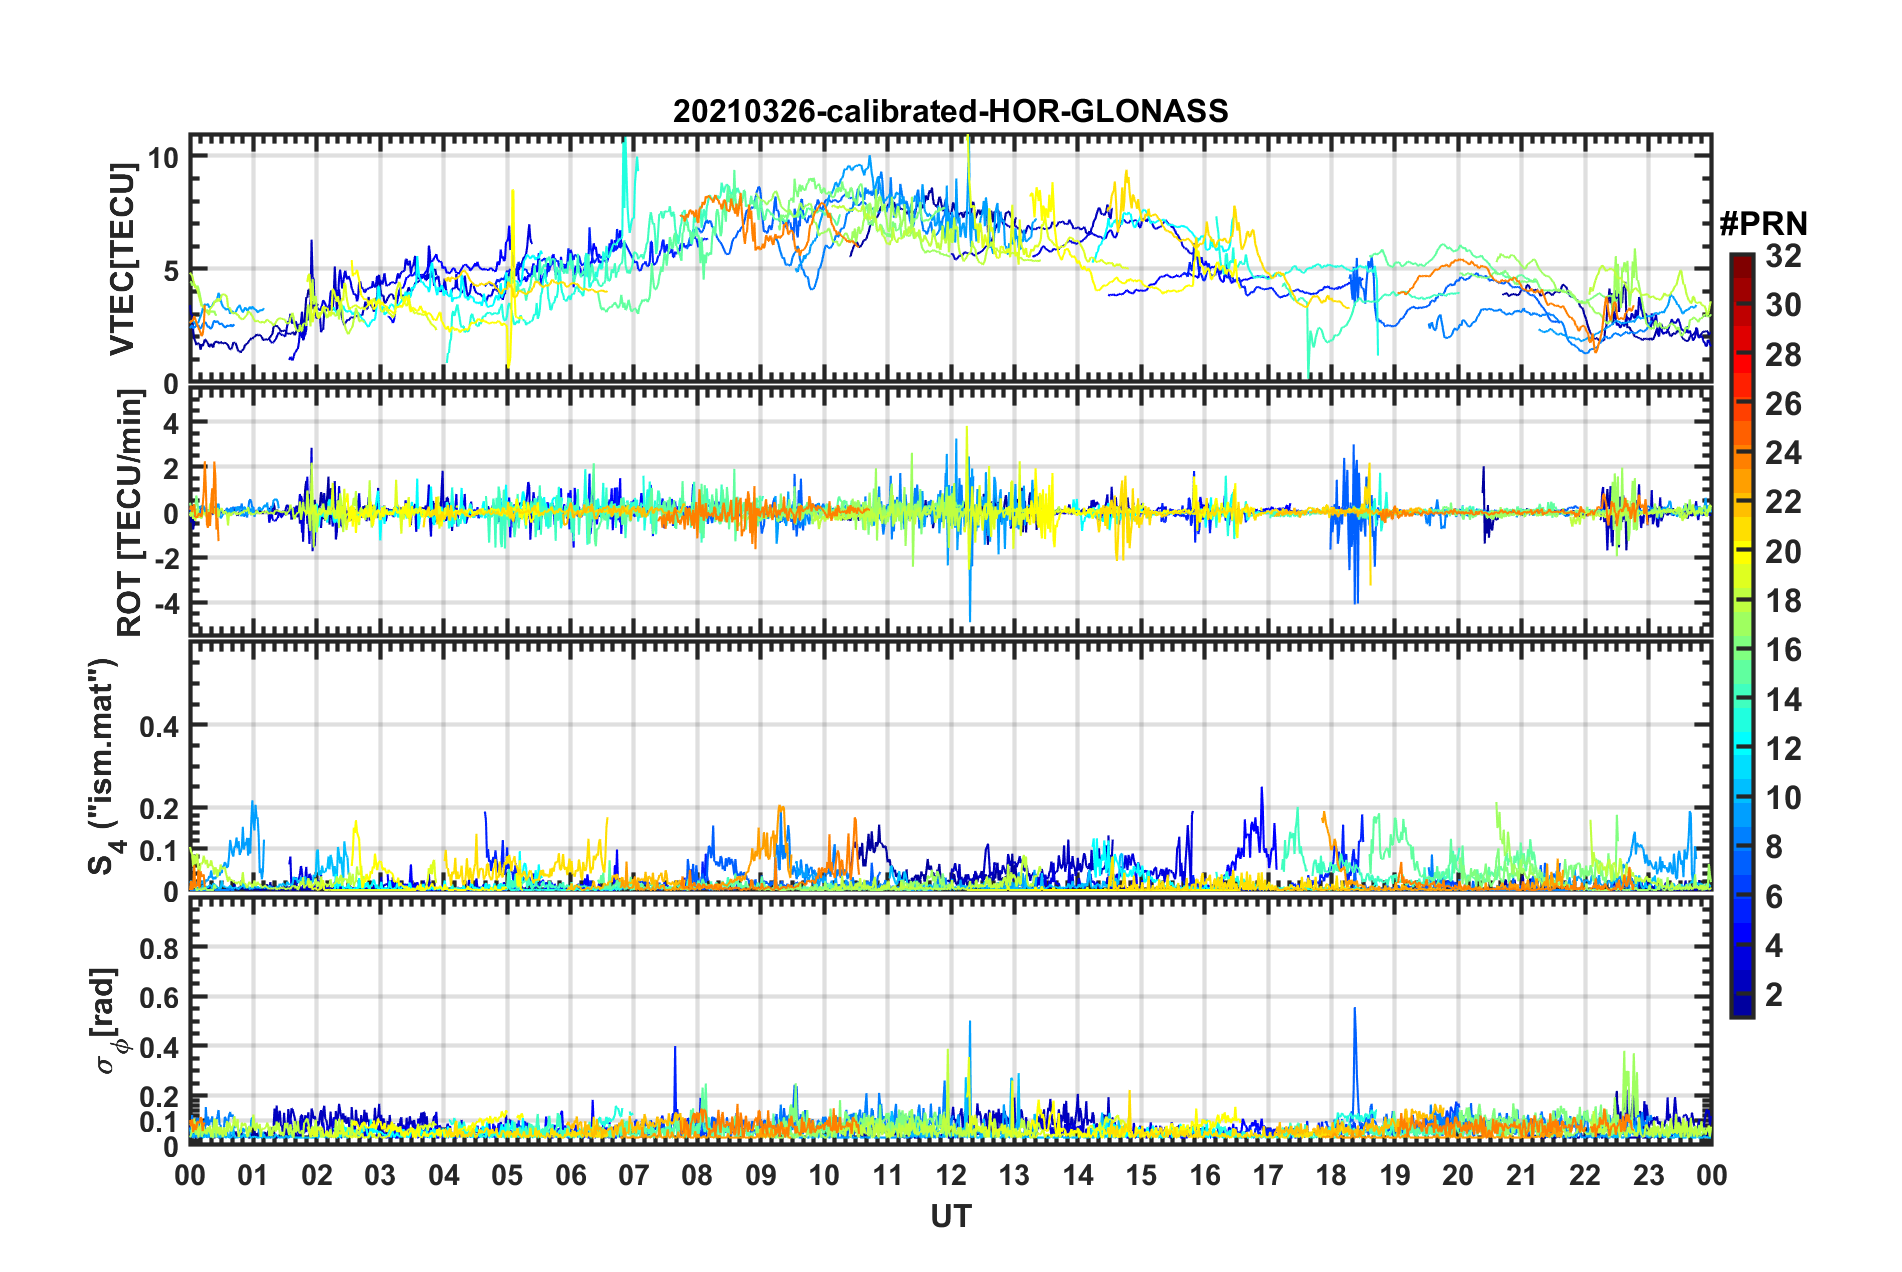The height and width of the screenshot is (1272, 1902).
Task: Click the 18 hour tick label
Action: (1332, 1175)
